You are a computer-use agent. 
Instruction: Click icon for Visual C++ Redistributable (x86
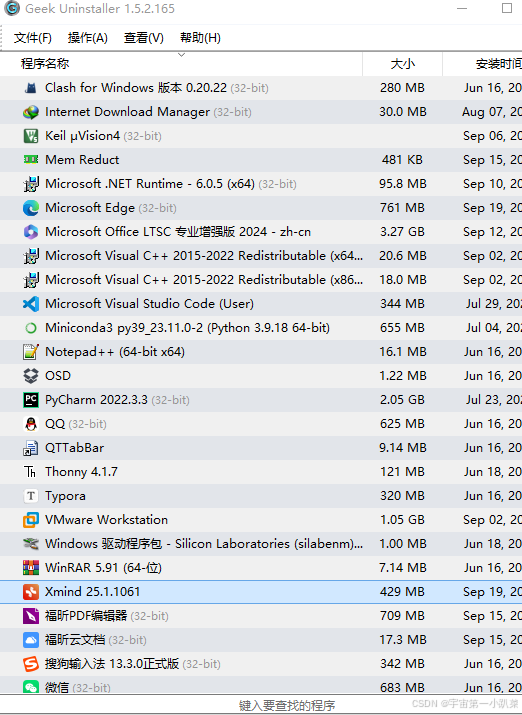coord(31,280)
